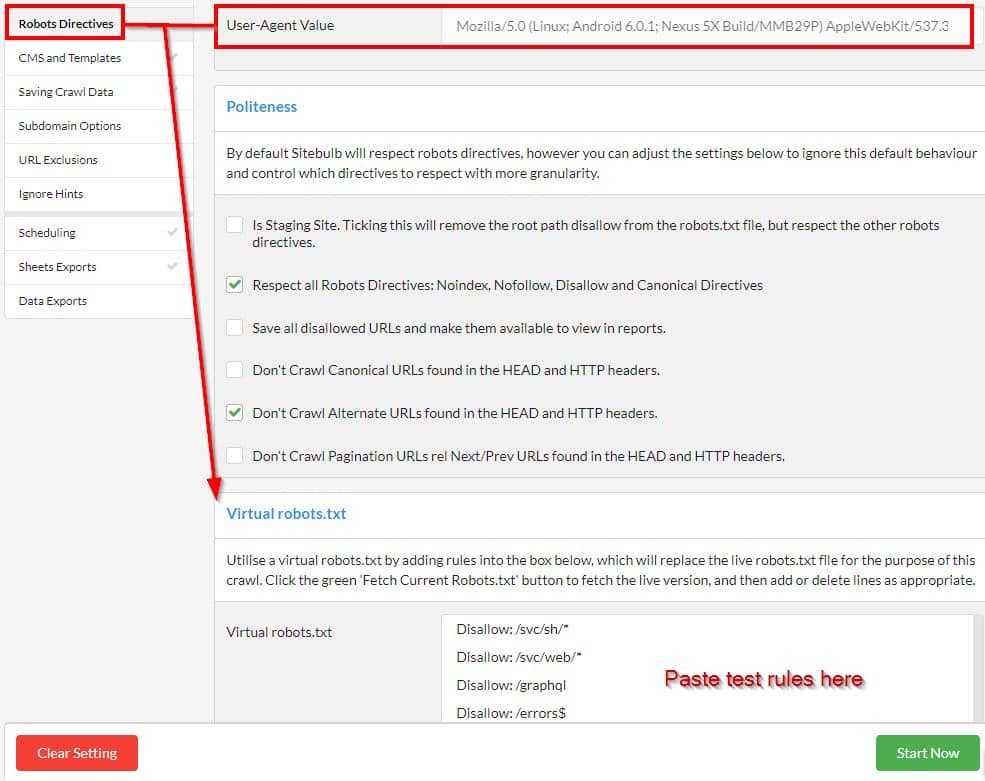Click the Clear Setting button
This screenshot has width=985, height=781.
[77, 753]
